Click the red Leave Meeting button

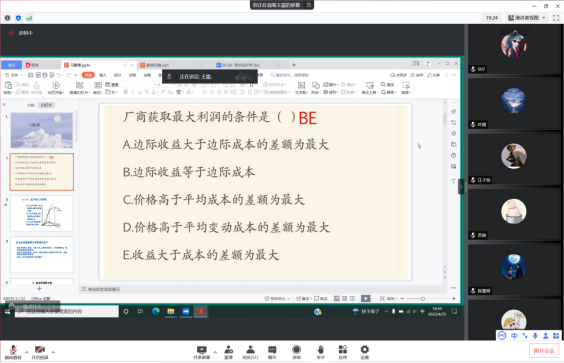[x=543, y=351]
